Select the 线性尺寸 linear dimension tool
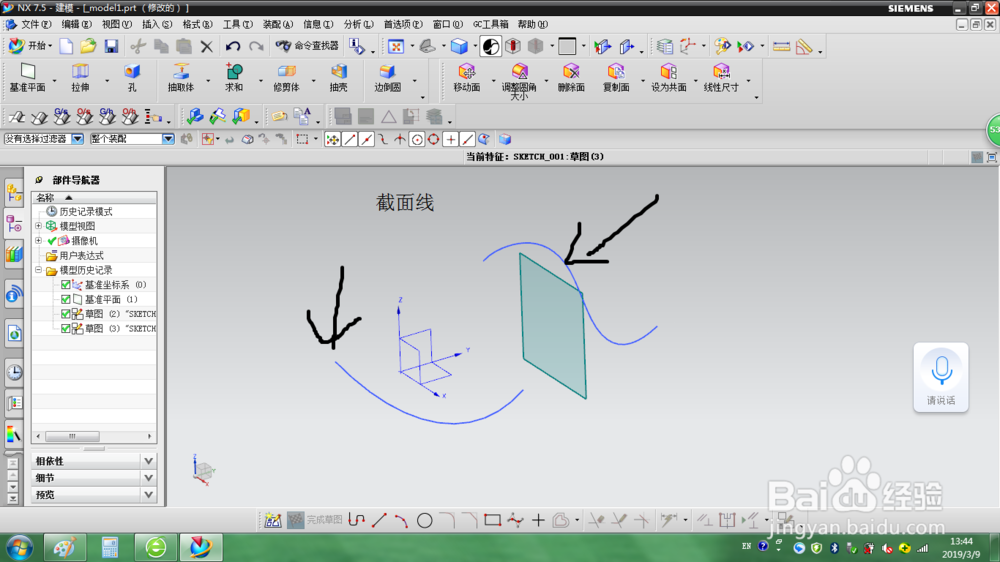 coord(721,78)
